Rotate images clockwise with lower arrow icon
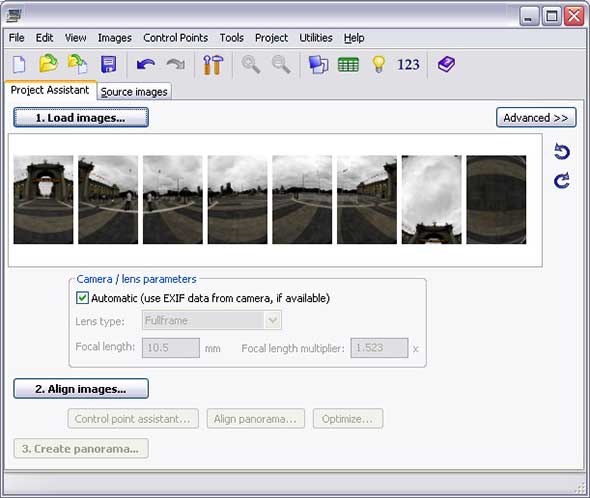 (x=562, y=181)
